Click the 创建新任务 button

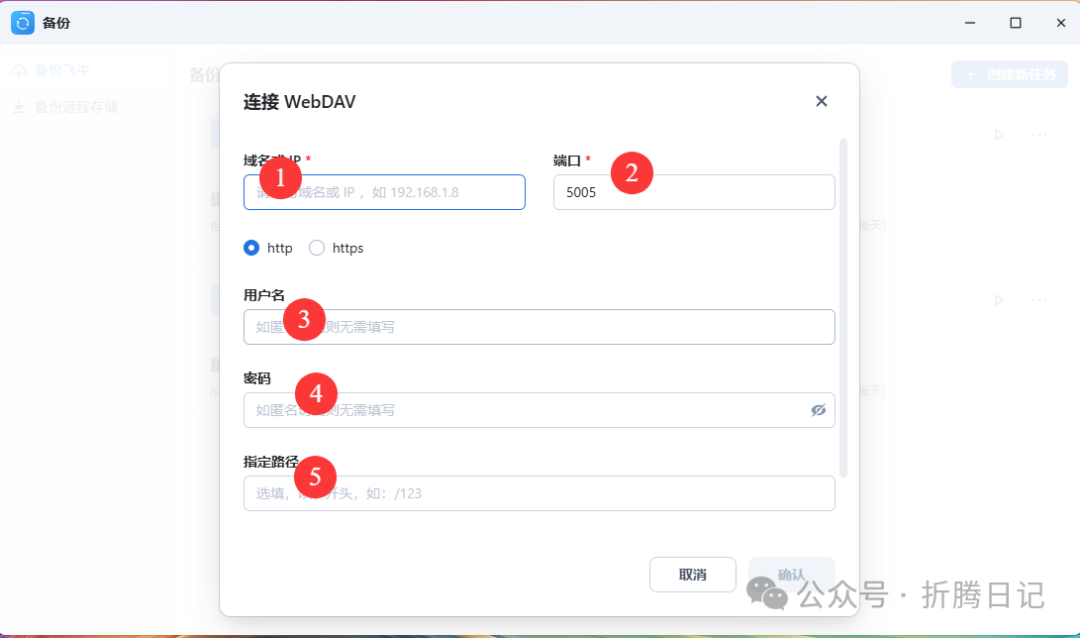pyautogui.click(x=1010, y=74)
